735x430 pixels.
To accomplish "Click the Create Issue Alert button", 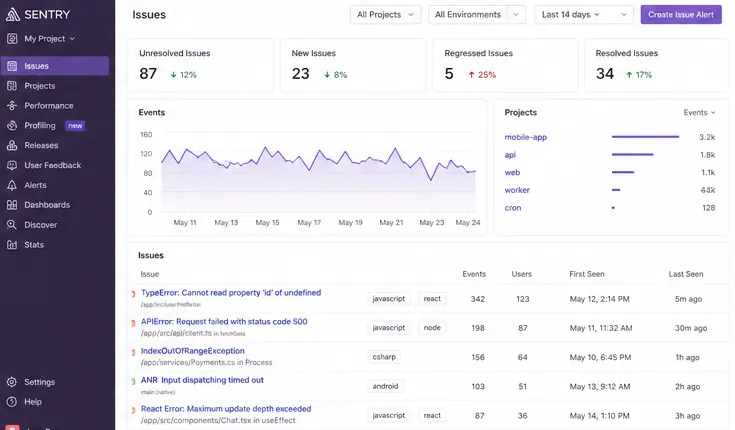I will click(681, 15).
